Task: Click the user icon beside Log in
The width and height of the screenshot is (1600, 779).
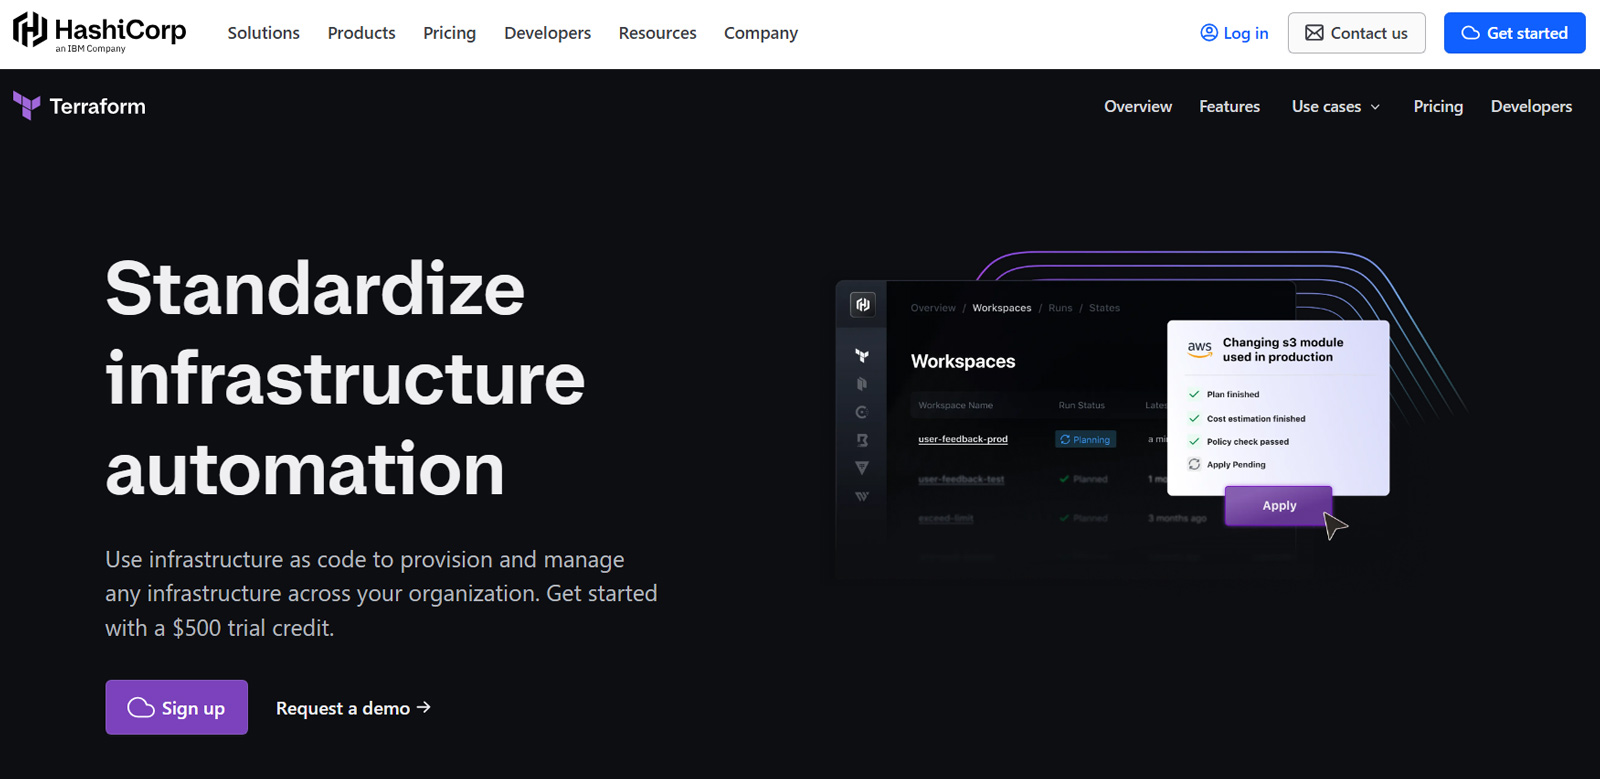Action: (x=1209, y=33)
